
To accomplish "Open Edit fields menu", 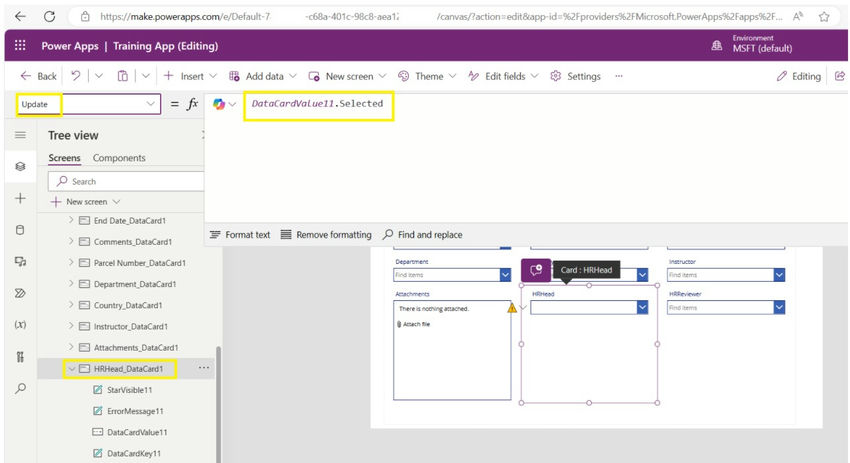I will pyautogui.click(x=504, y=76).
